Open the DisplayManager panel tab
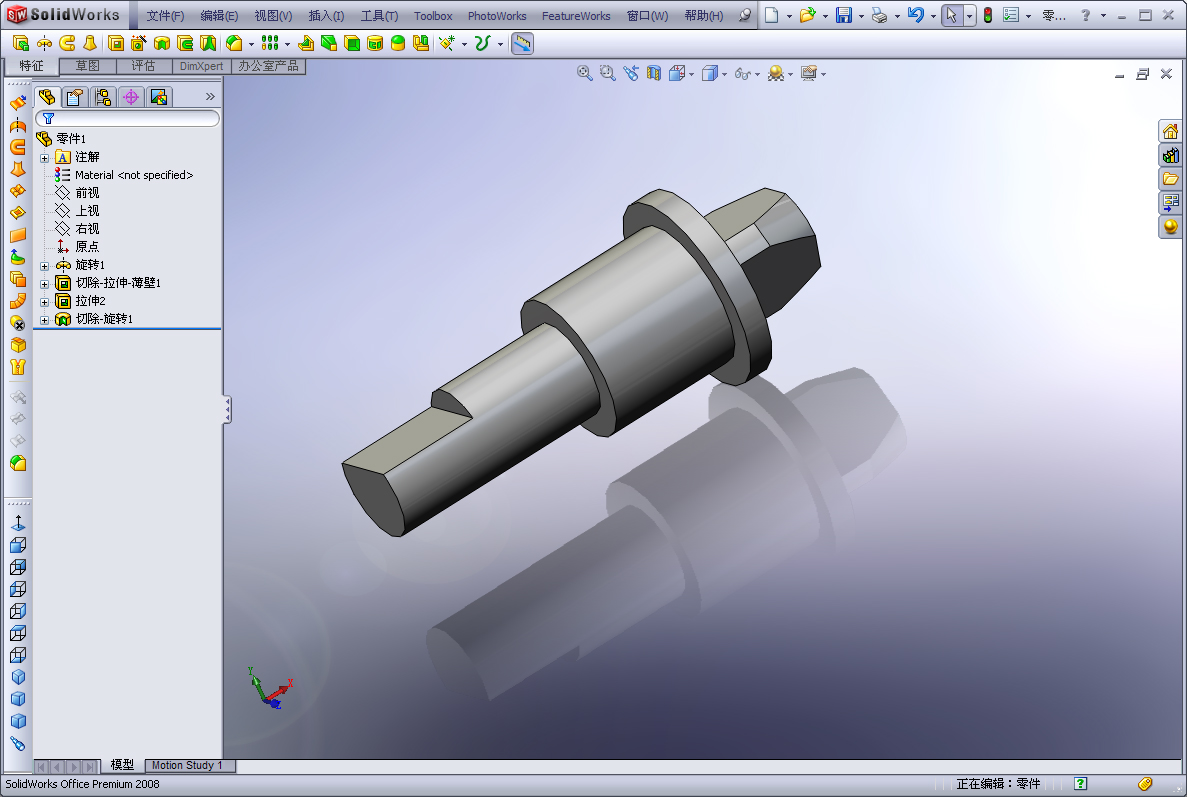 tap(159, 97)
